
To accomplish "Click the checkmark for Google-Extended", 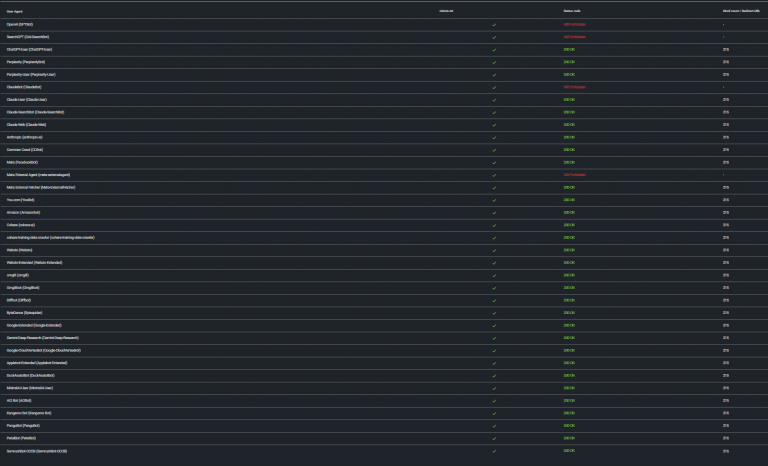I will [x=494, y=325].
